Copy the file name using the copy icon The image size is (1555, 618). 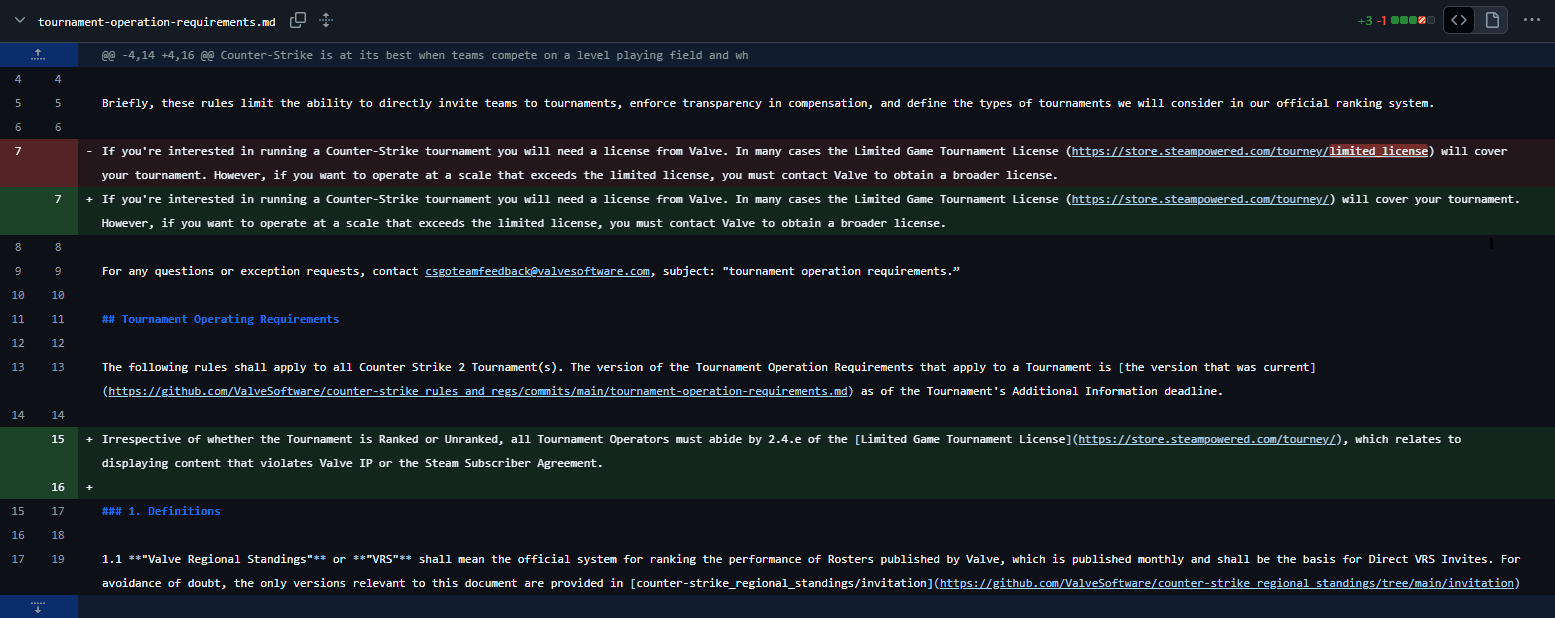pyautogui.click(x=298, y=20)
